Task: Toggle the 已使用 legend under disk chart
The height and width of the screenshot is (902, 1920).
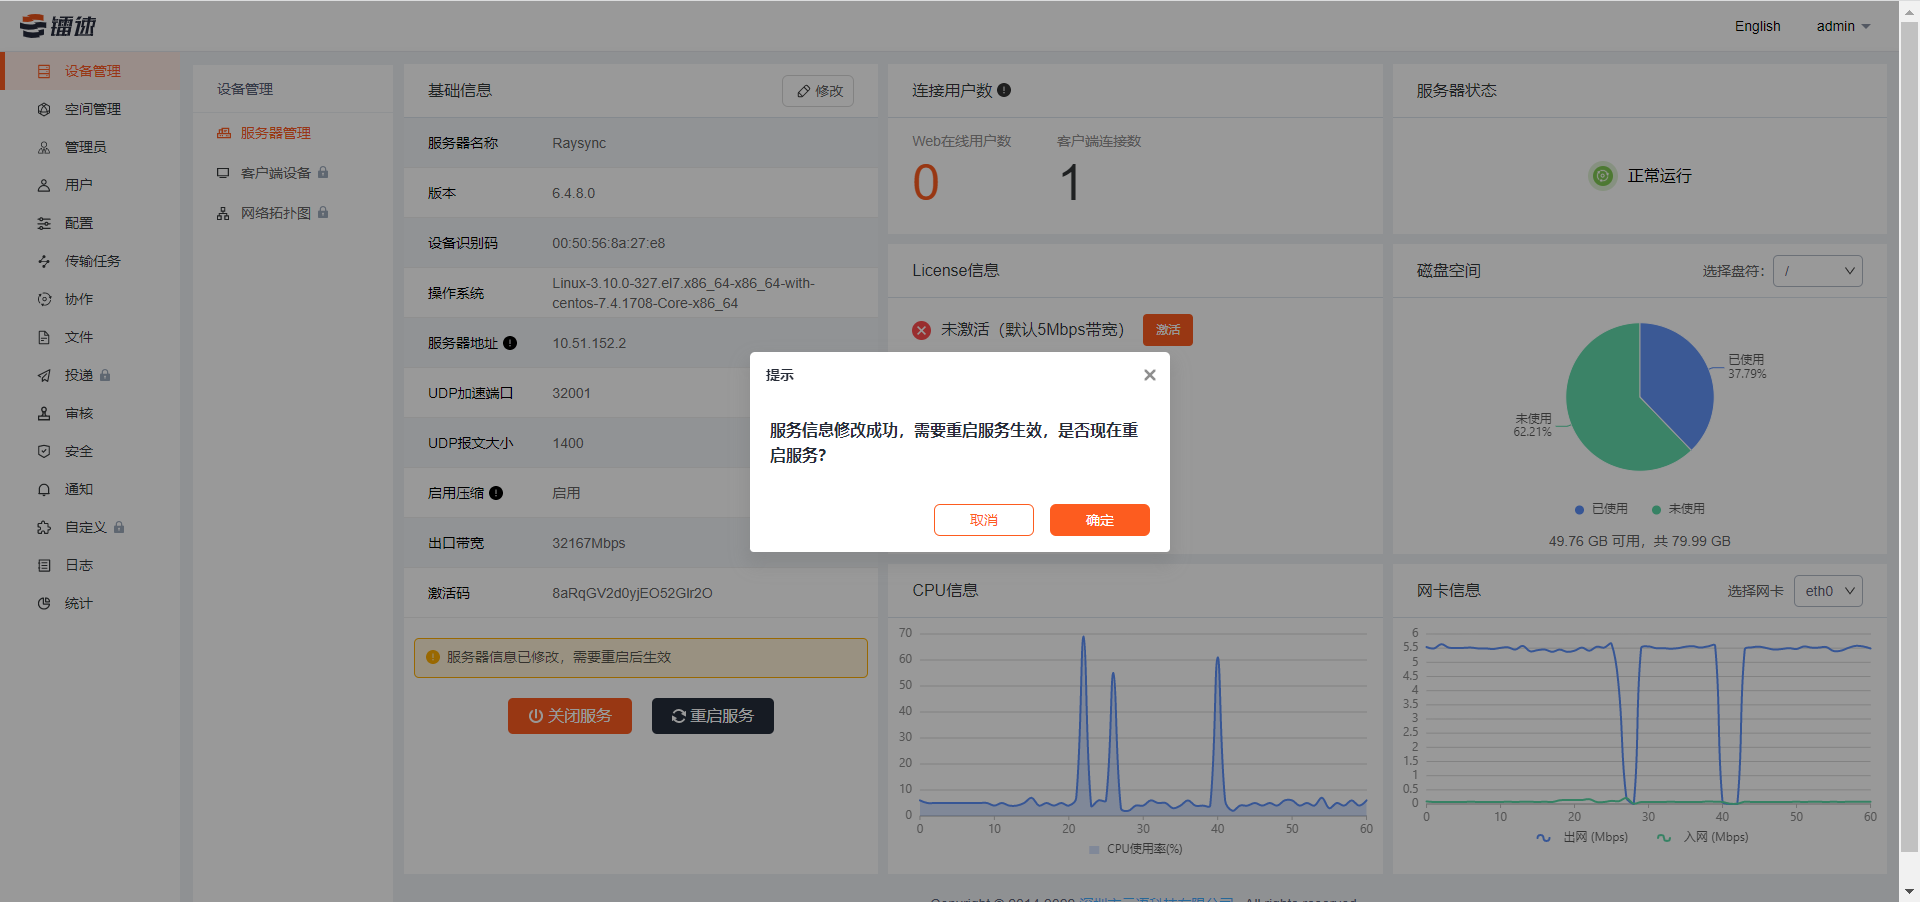Action: [x=1601, y=508]
